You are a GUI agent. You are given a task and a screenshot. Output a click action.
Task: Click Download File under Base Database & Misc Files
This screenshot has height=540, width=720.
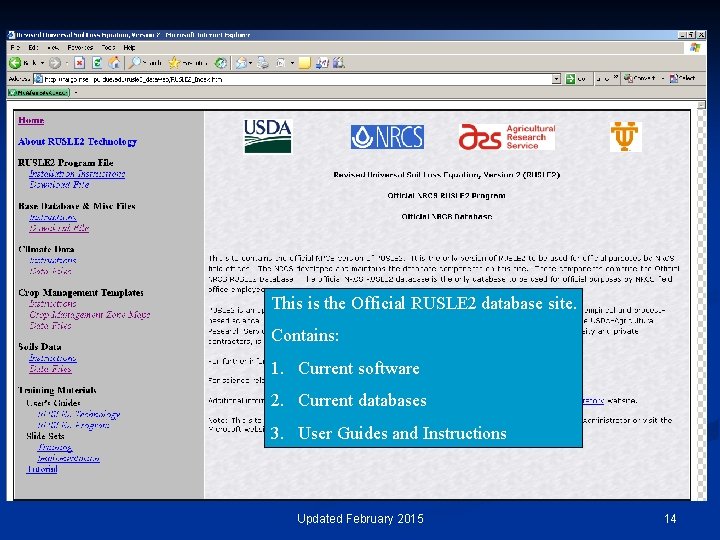59,228
